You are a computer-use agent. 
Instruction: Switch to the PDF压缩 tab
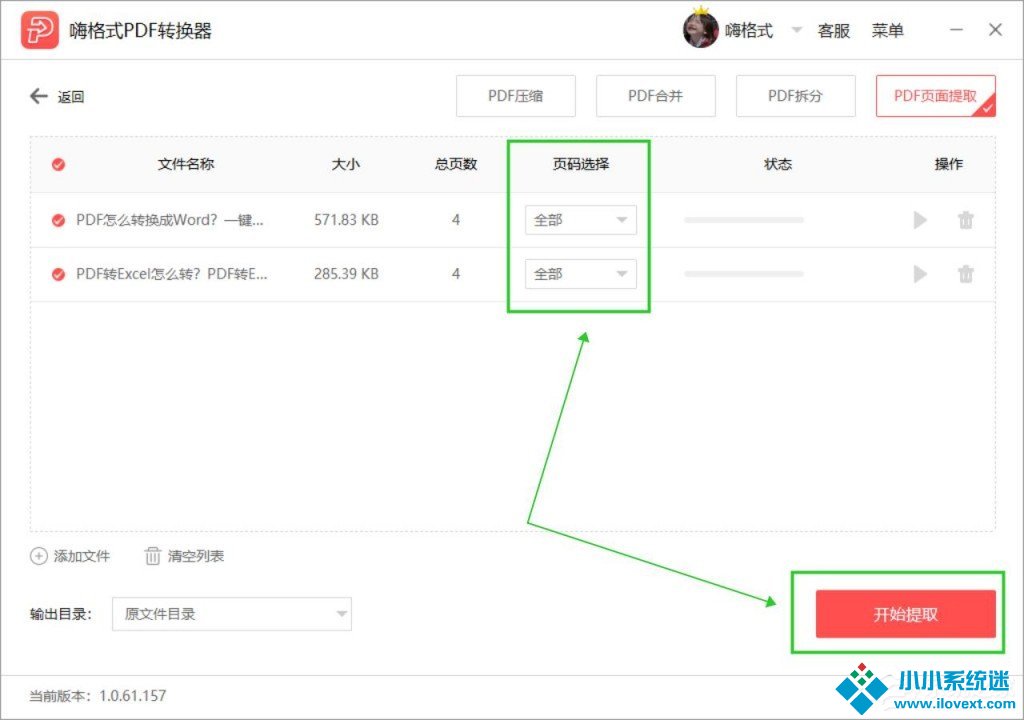click(516, 96)
